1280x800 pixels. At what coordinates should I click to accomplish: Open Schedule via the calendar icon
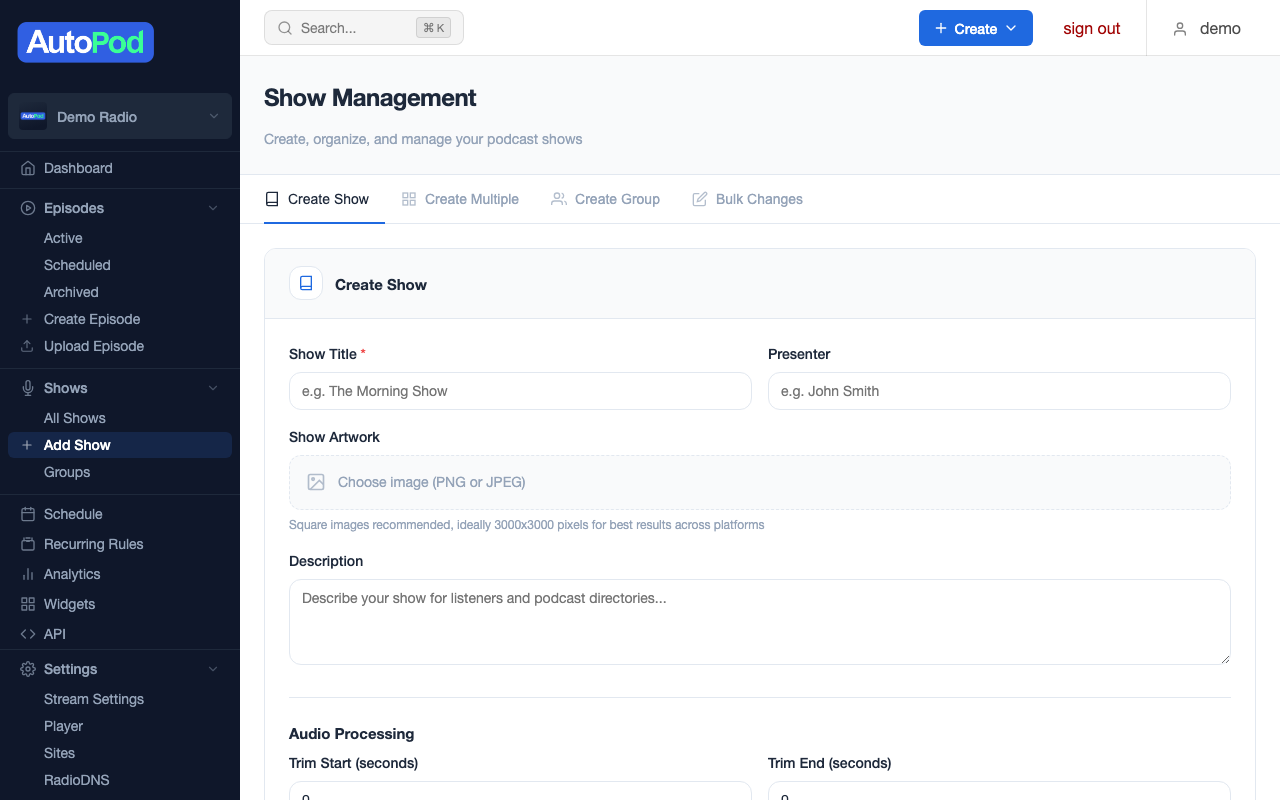pyautogui.click(x=27, y=514)
